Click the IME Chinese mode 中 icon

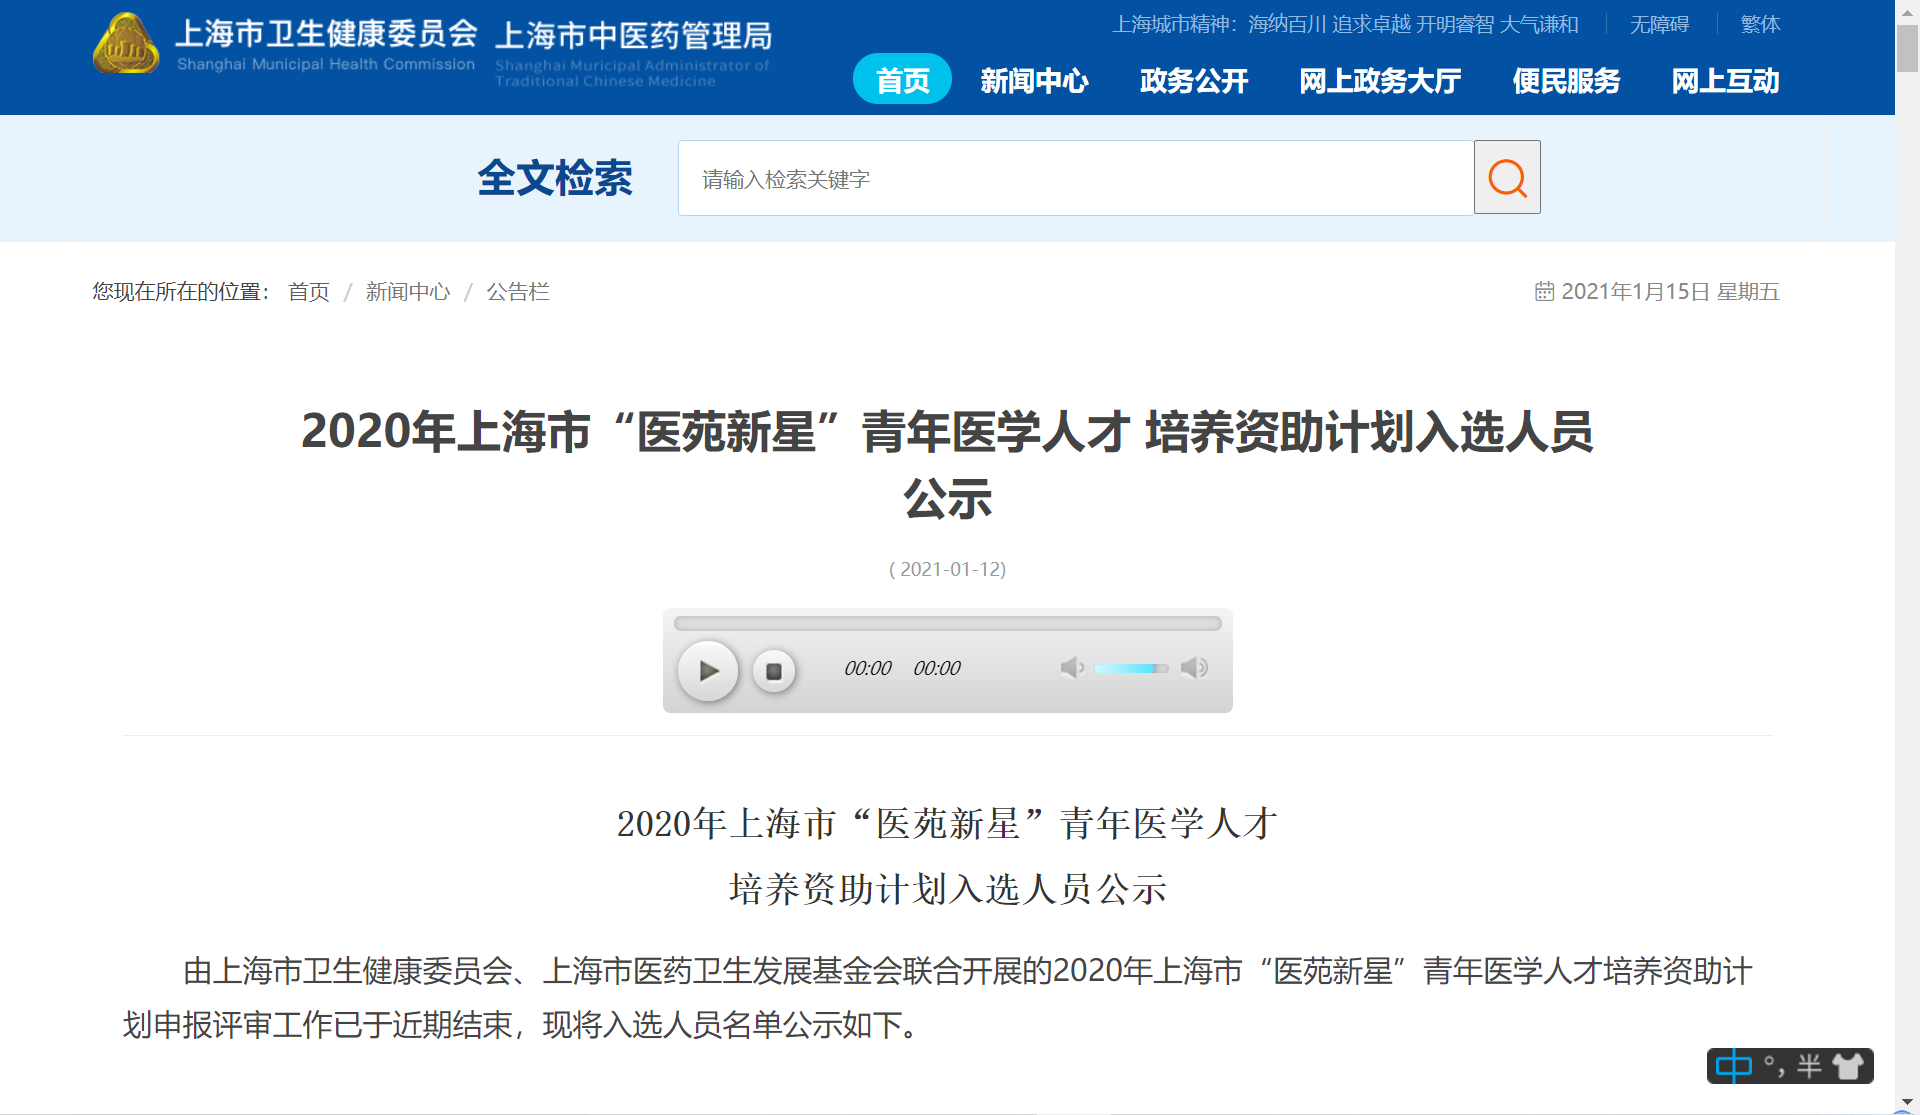tap(1733, 1066)
